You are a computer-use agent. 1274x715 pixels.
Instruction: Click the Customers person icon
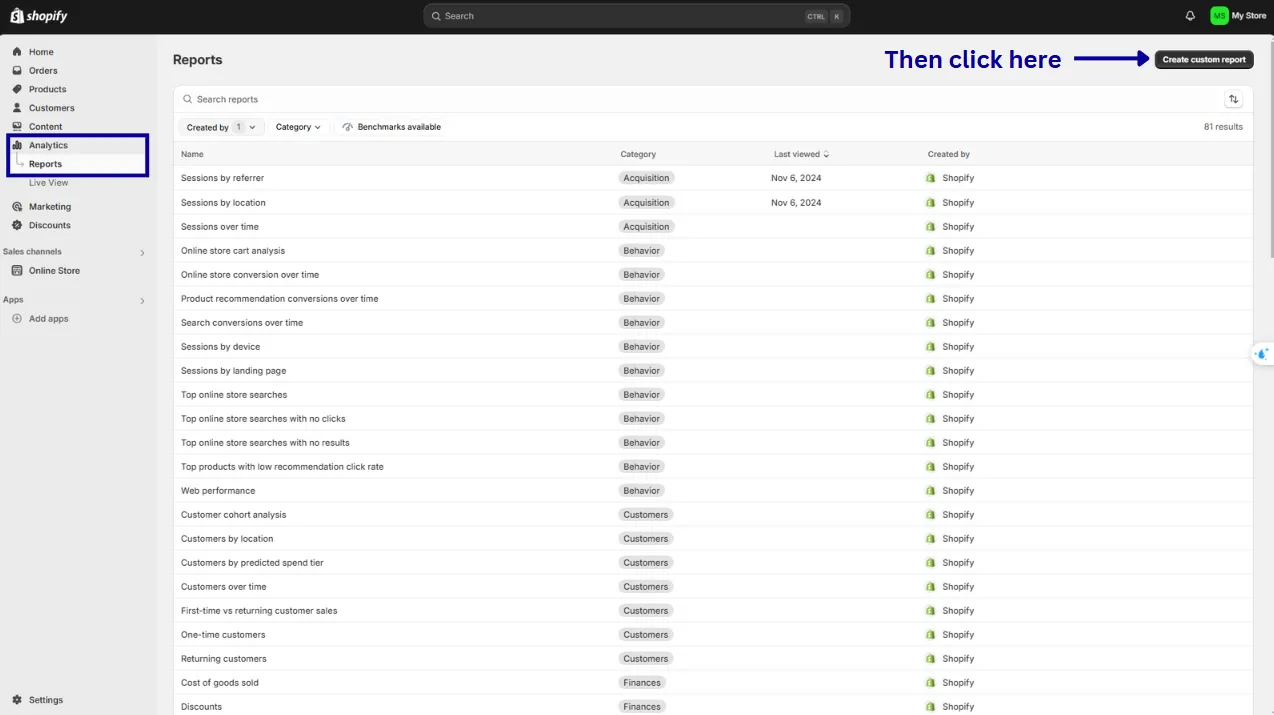pyautogui.click(x=17, y=108)
